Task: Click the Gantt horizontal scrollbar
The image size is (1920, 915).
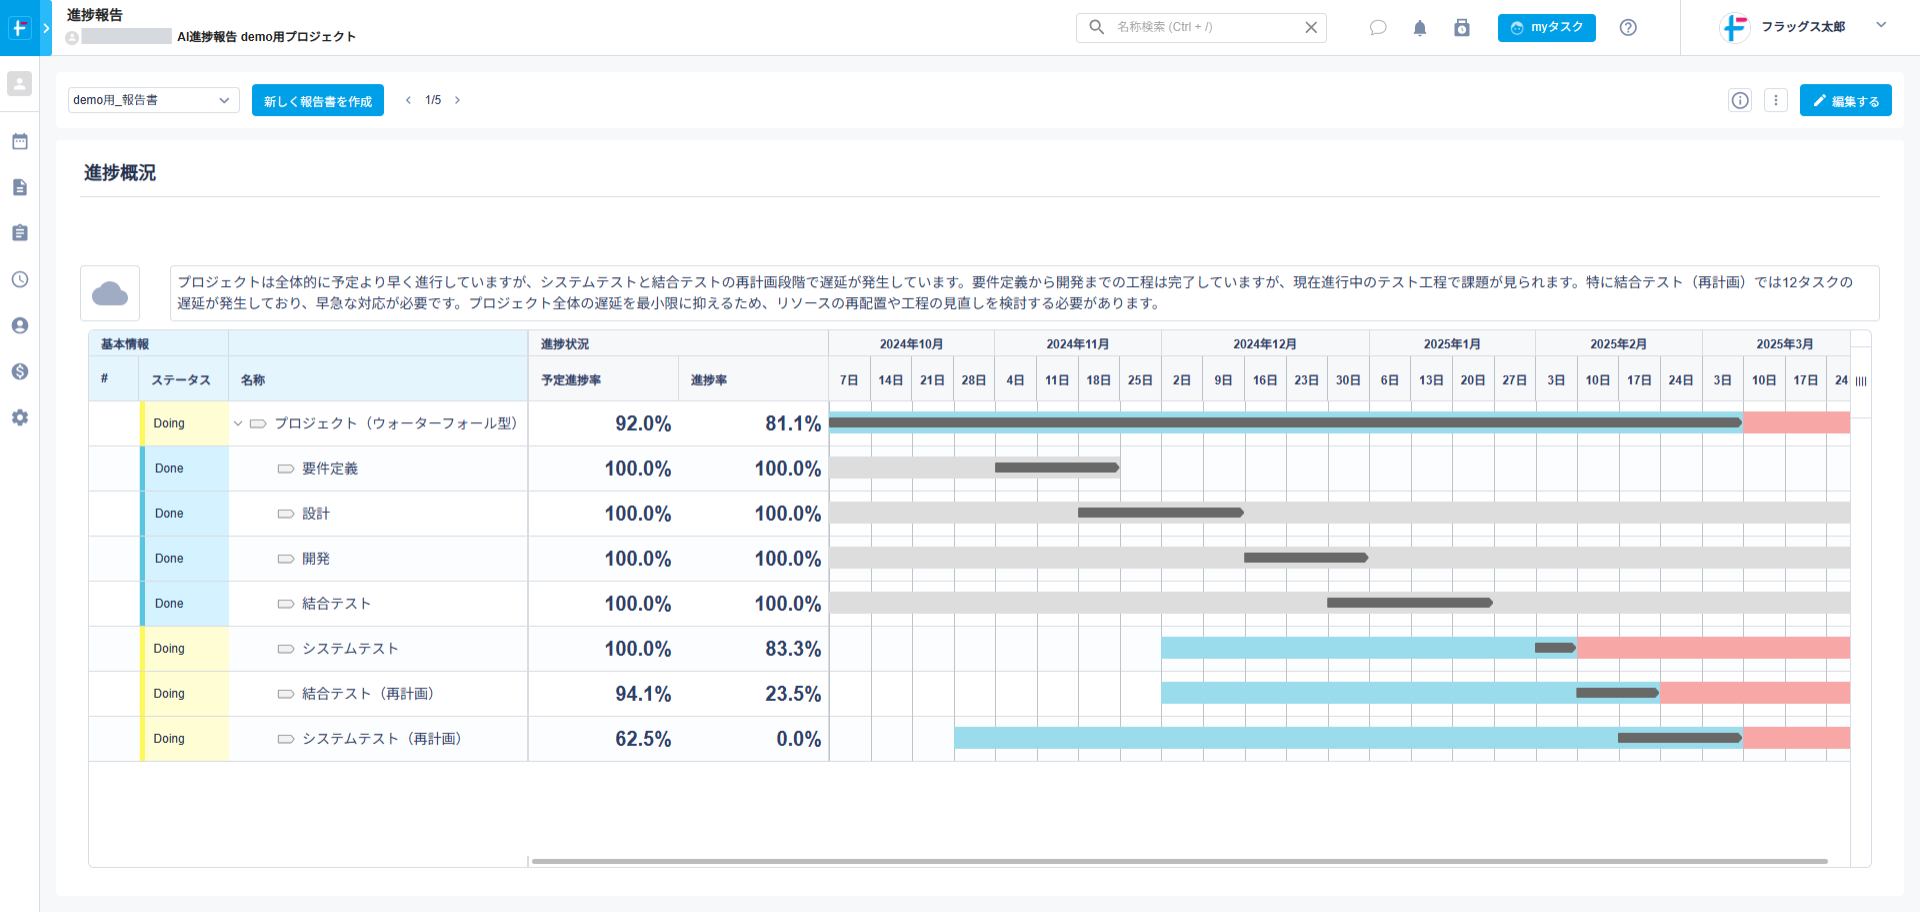Action: (1179, 861)
